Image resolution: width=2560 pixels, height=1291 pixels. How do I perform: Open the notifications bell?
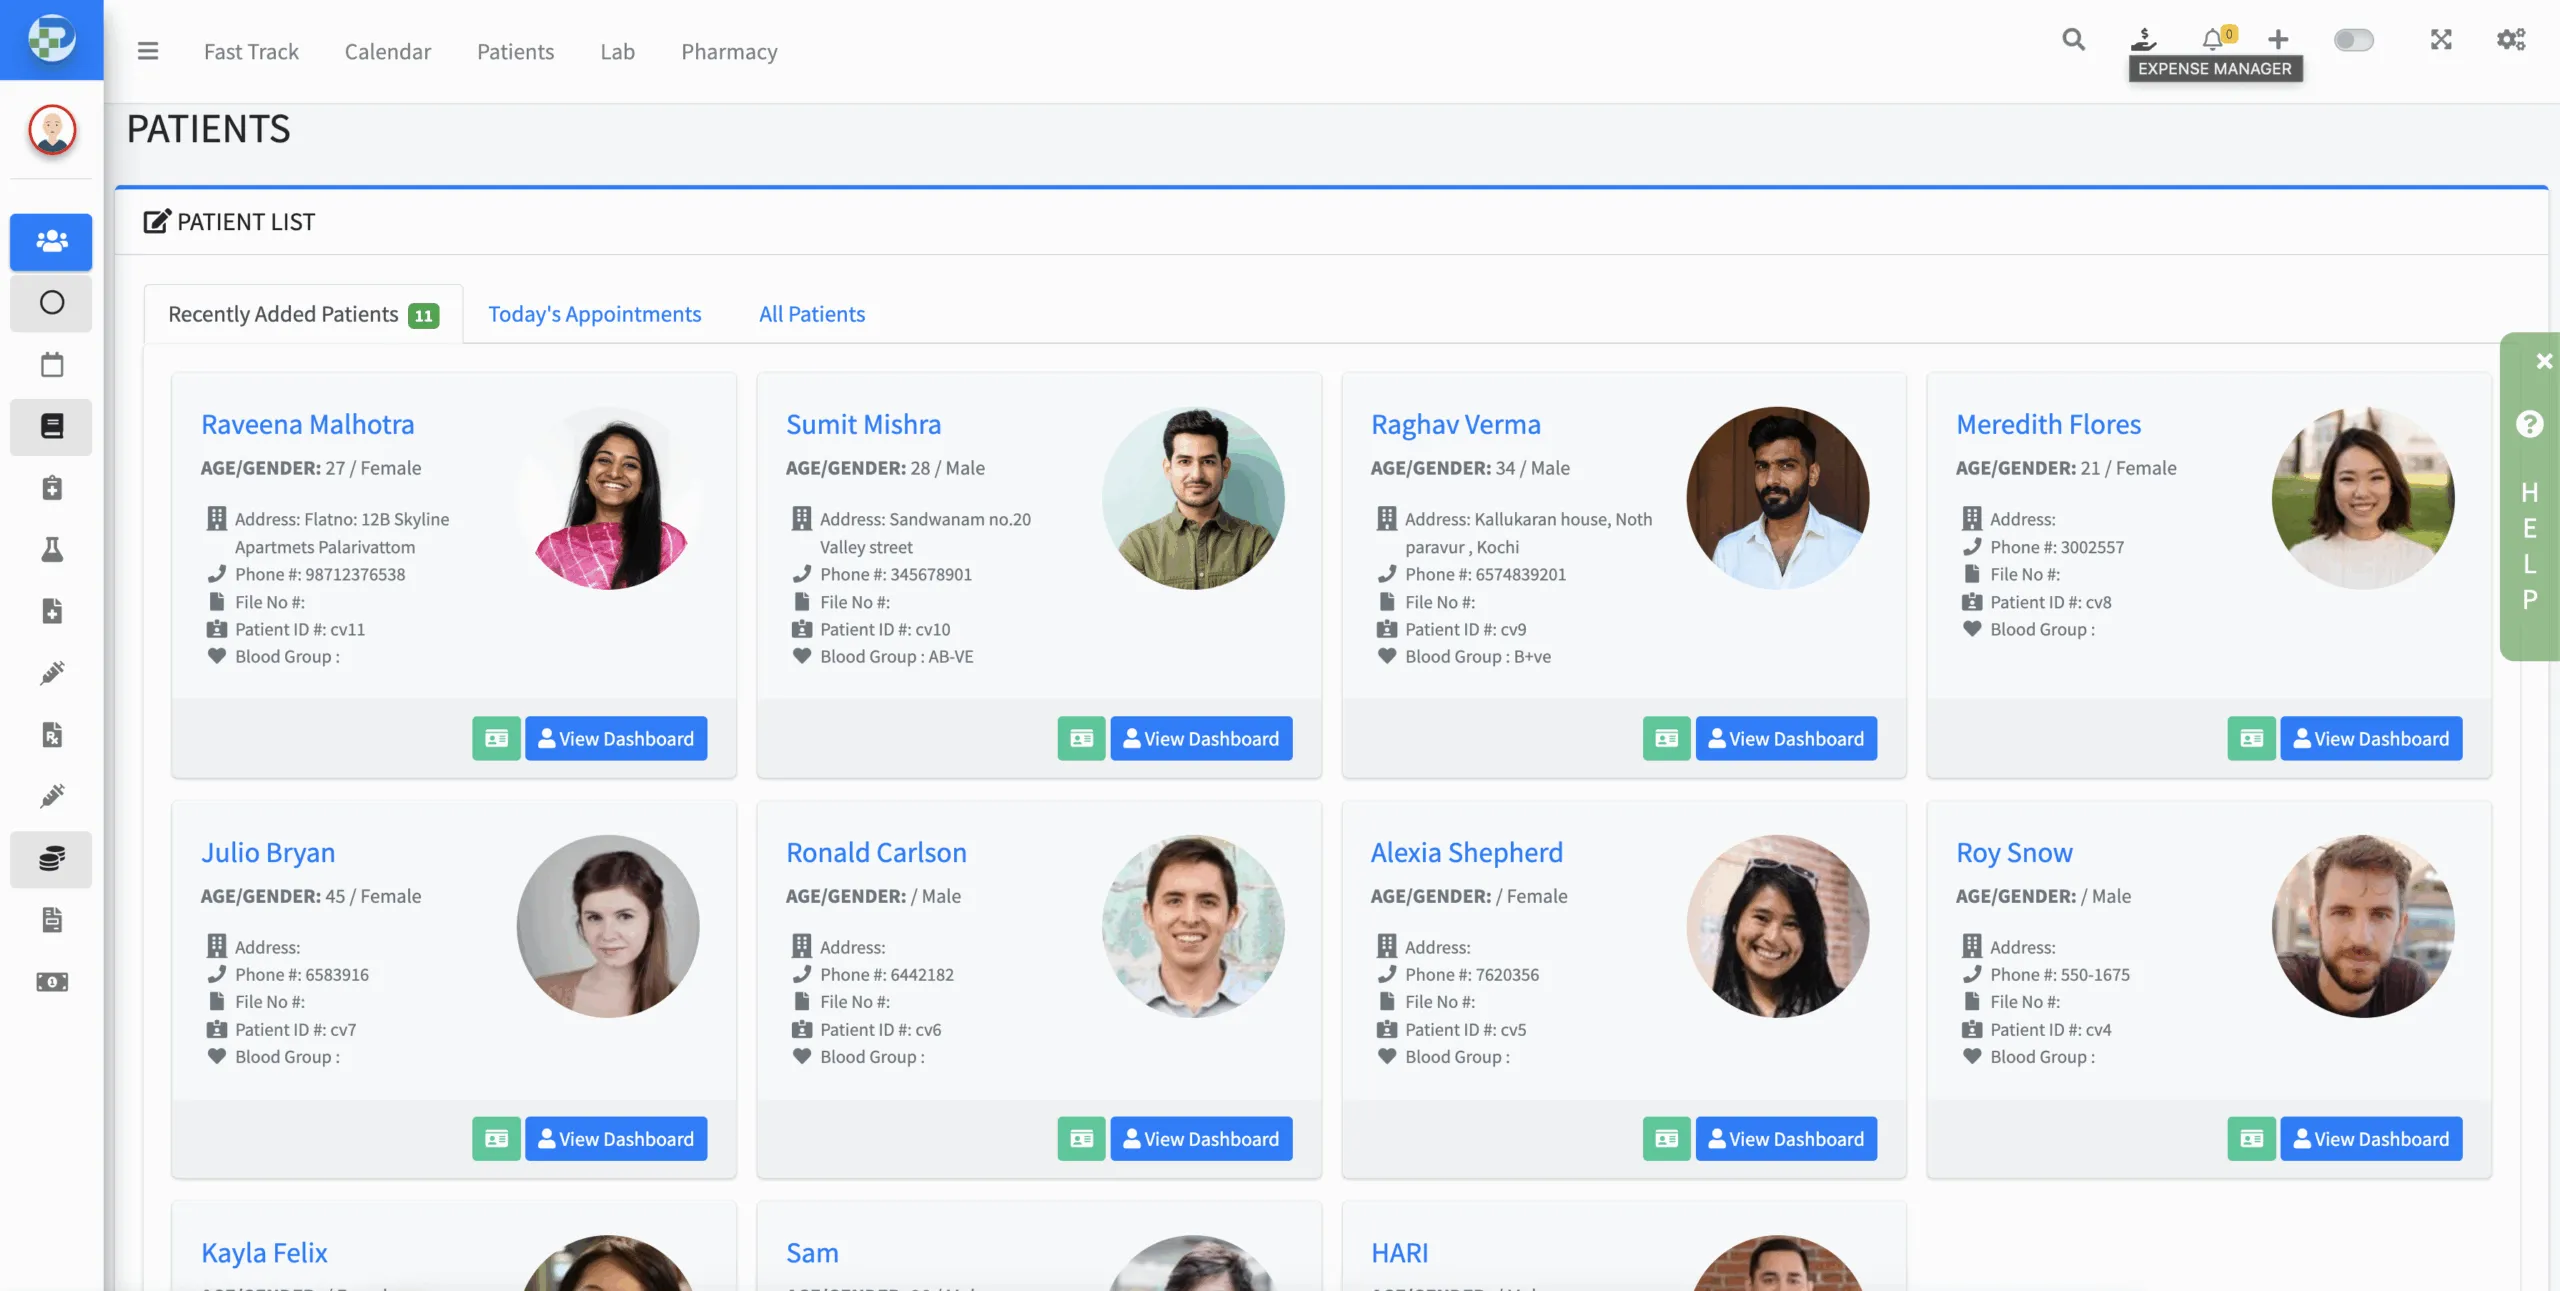(2213, 39)
